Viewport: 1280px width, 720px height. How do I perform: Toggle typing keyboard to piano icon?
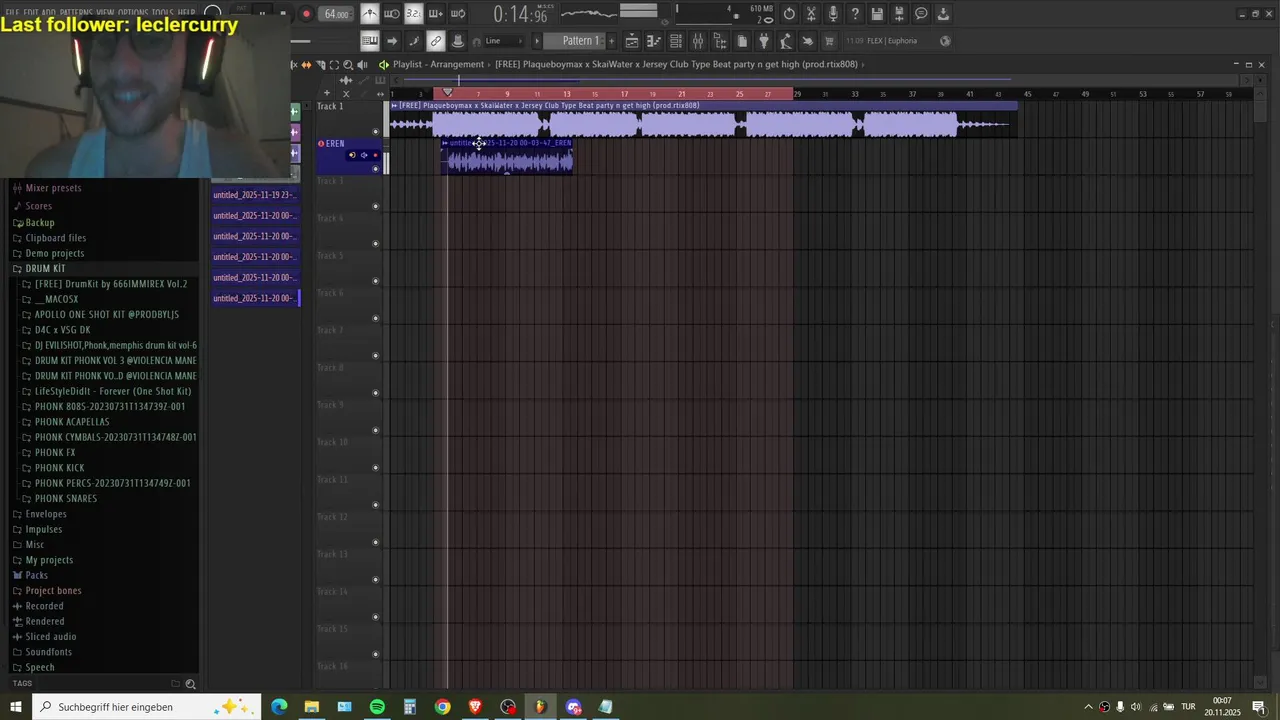[370, 41]
